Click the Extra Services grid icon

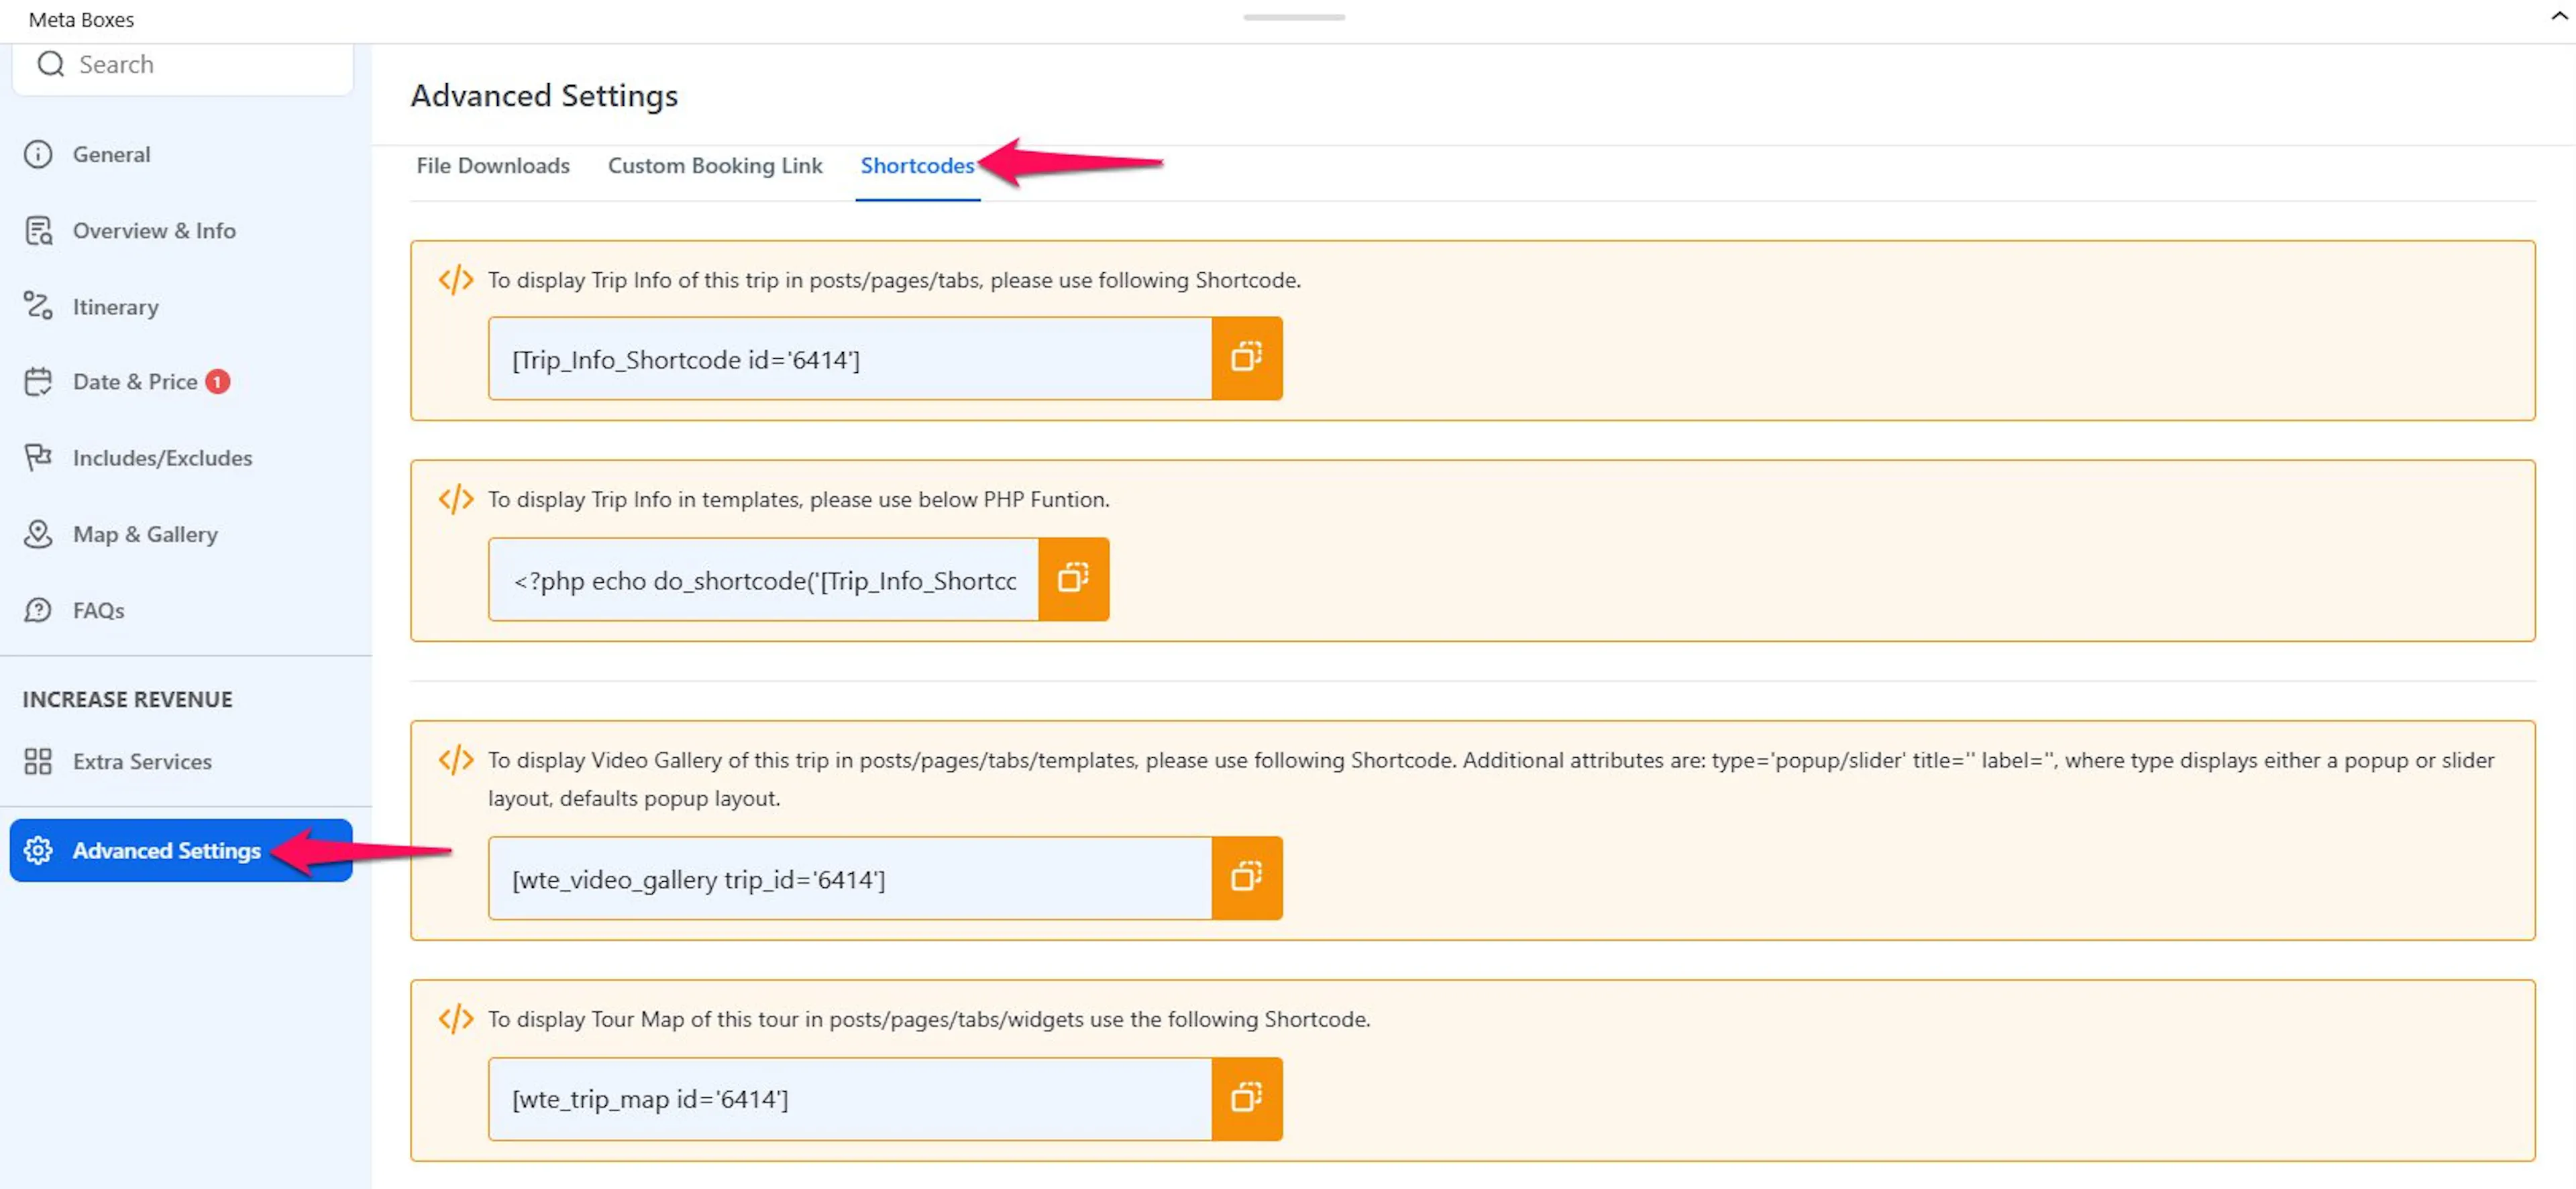tap(38, 761)
